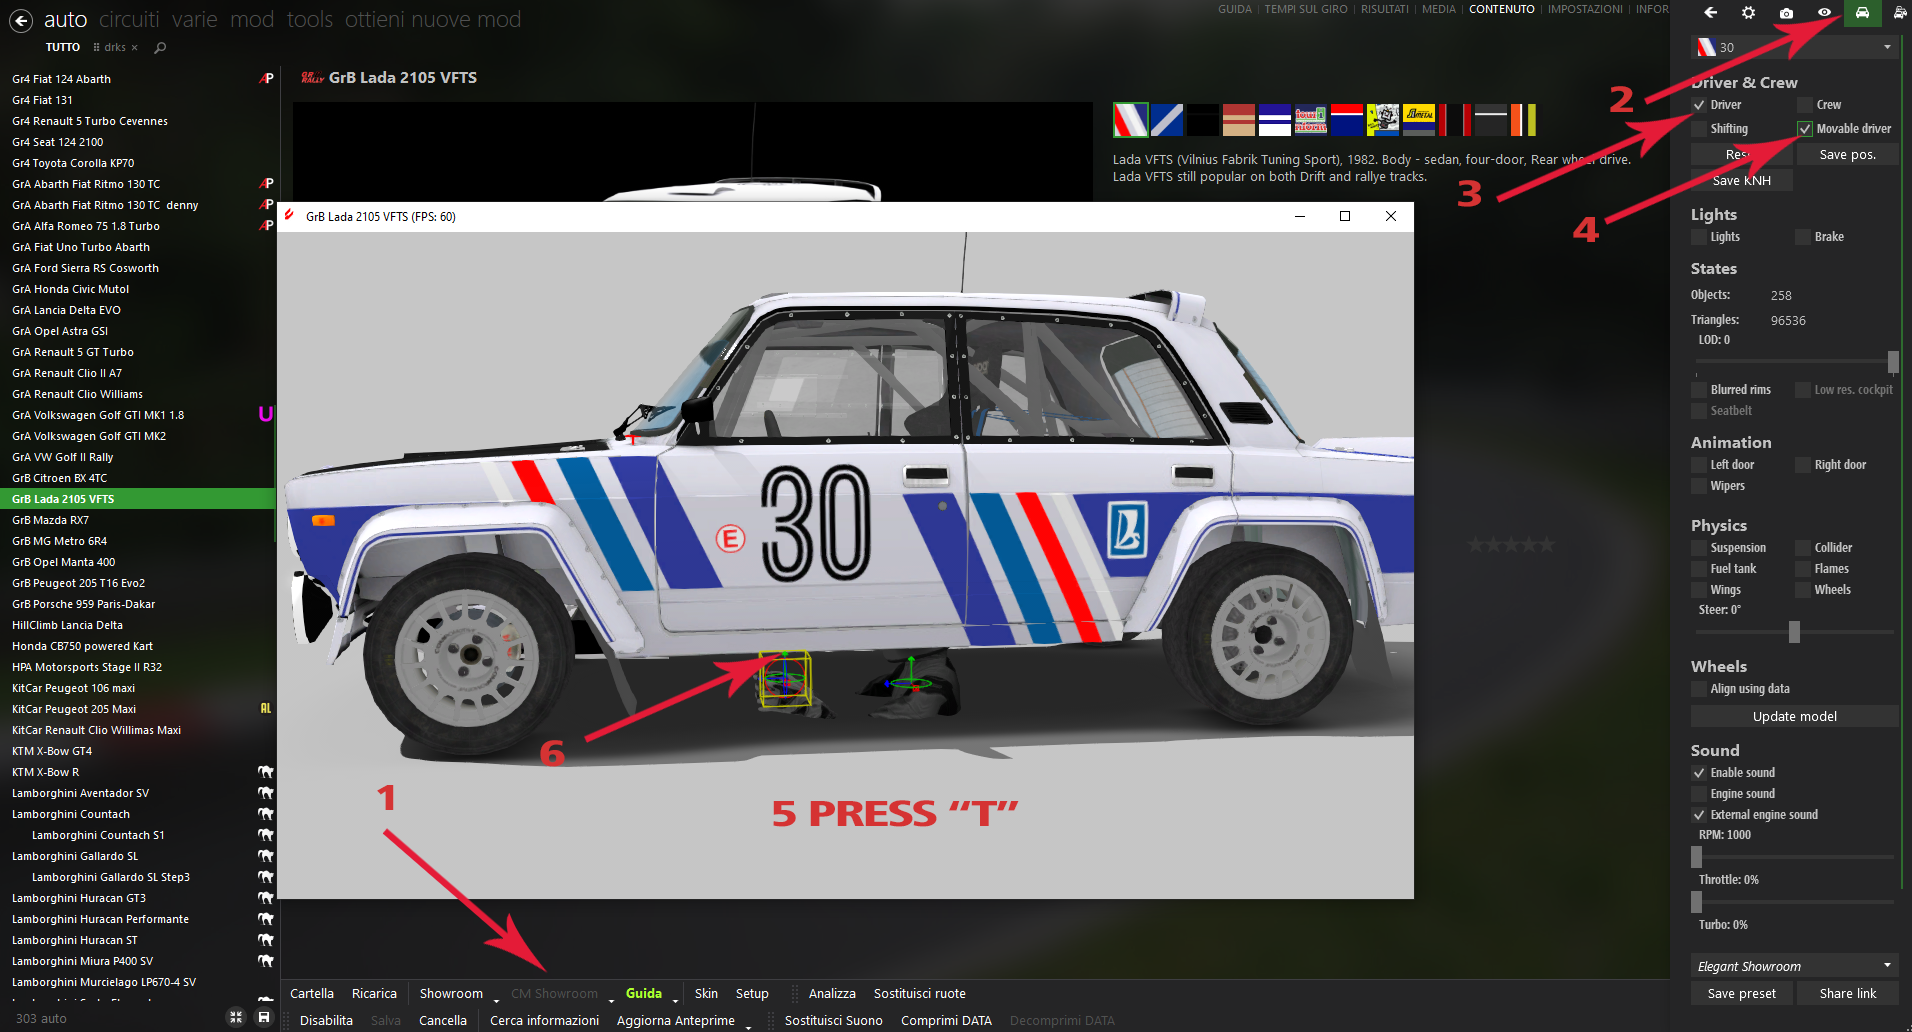The width and height of the screenshot is (1912, 1032).
Task: Select the multiple cars tab icon
Action: coord(1899,13)
